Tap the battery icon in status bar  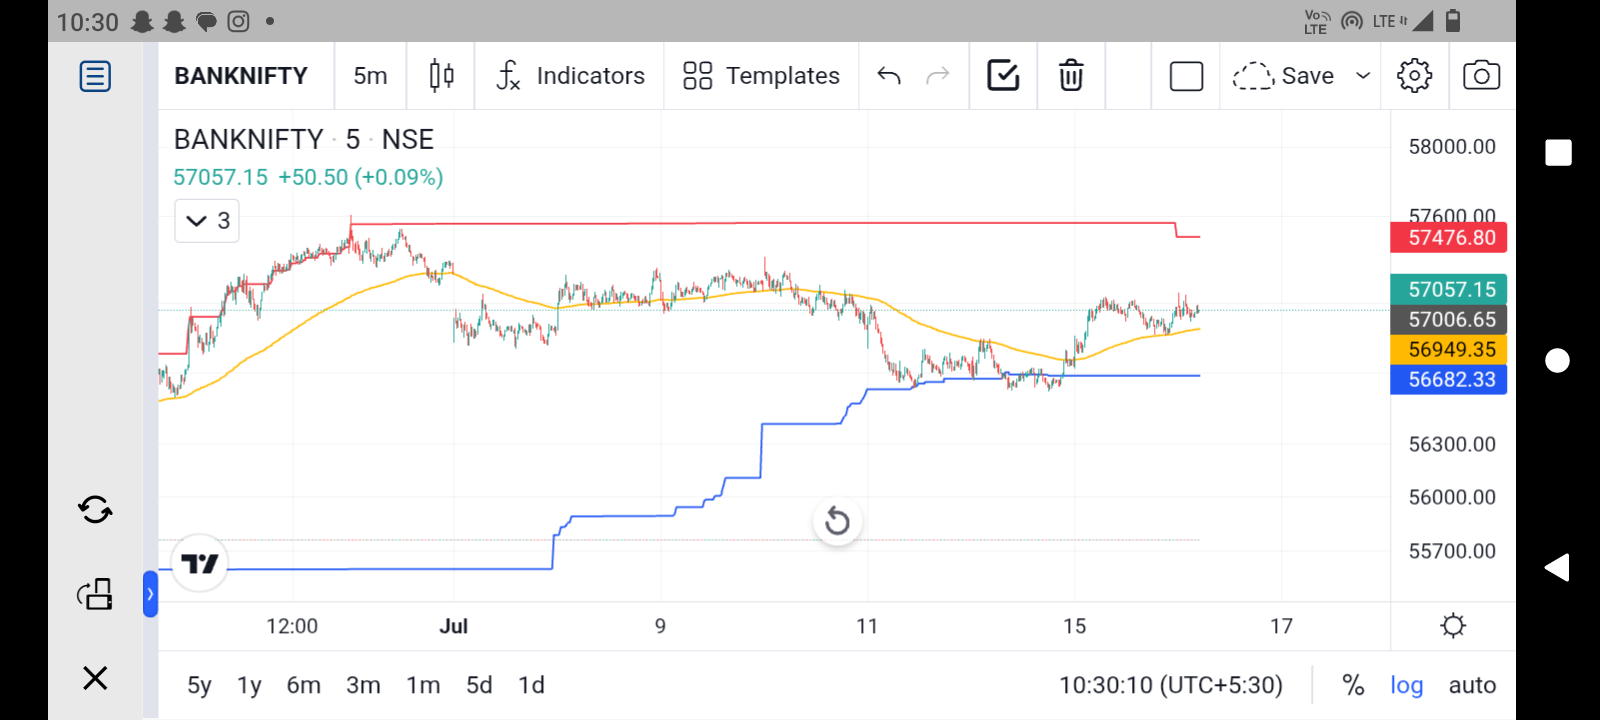pos(1453,21)
